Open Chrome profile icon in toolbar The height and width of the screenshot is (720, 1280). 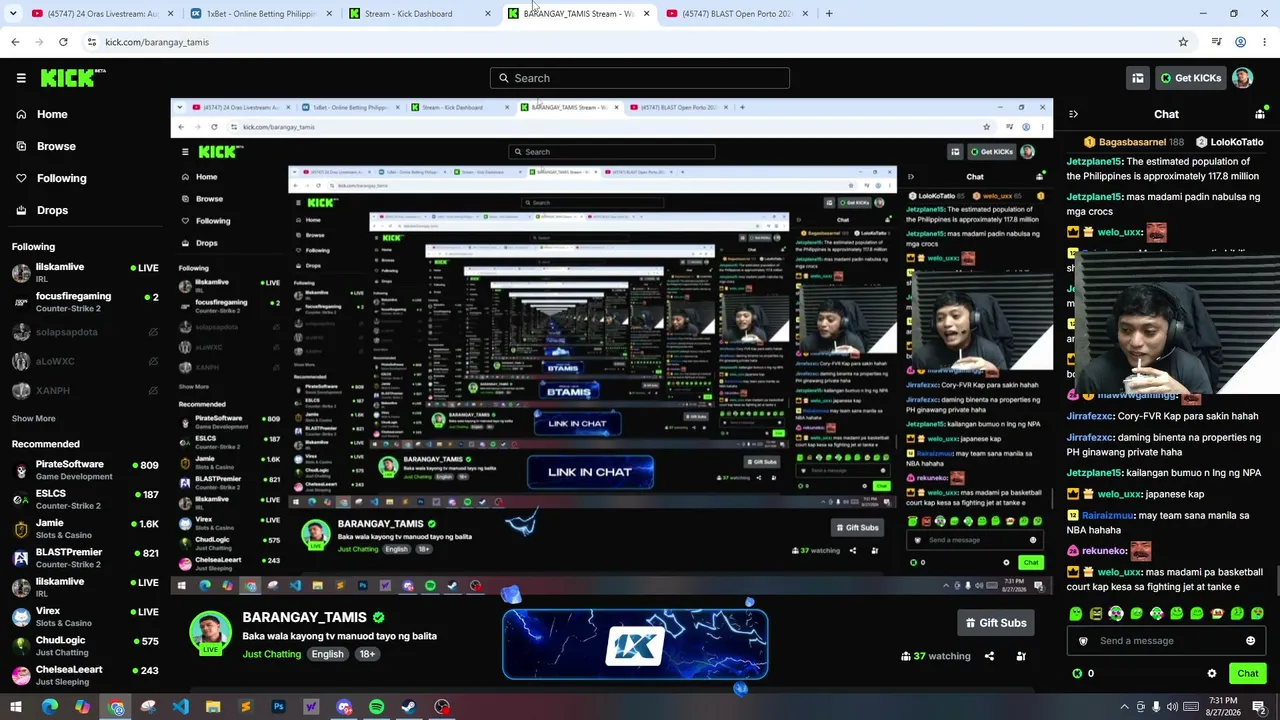pos(1240,42)
